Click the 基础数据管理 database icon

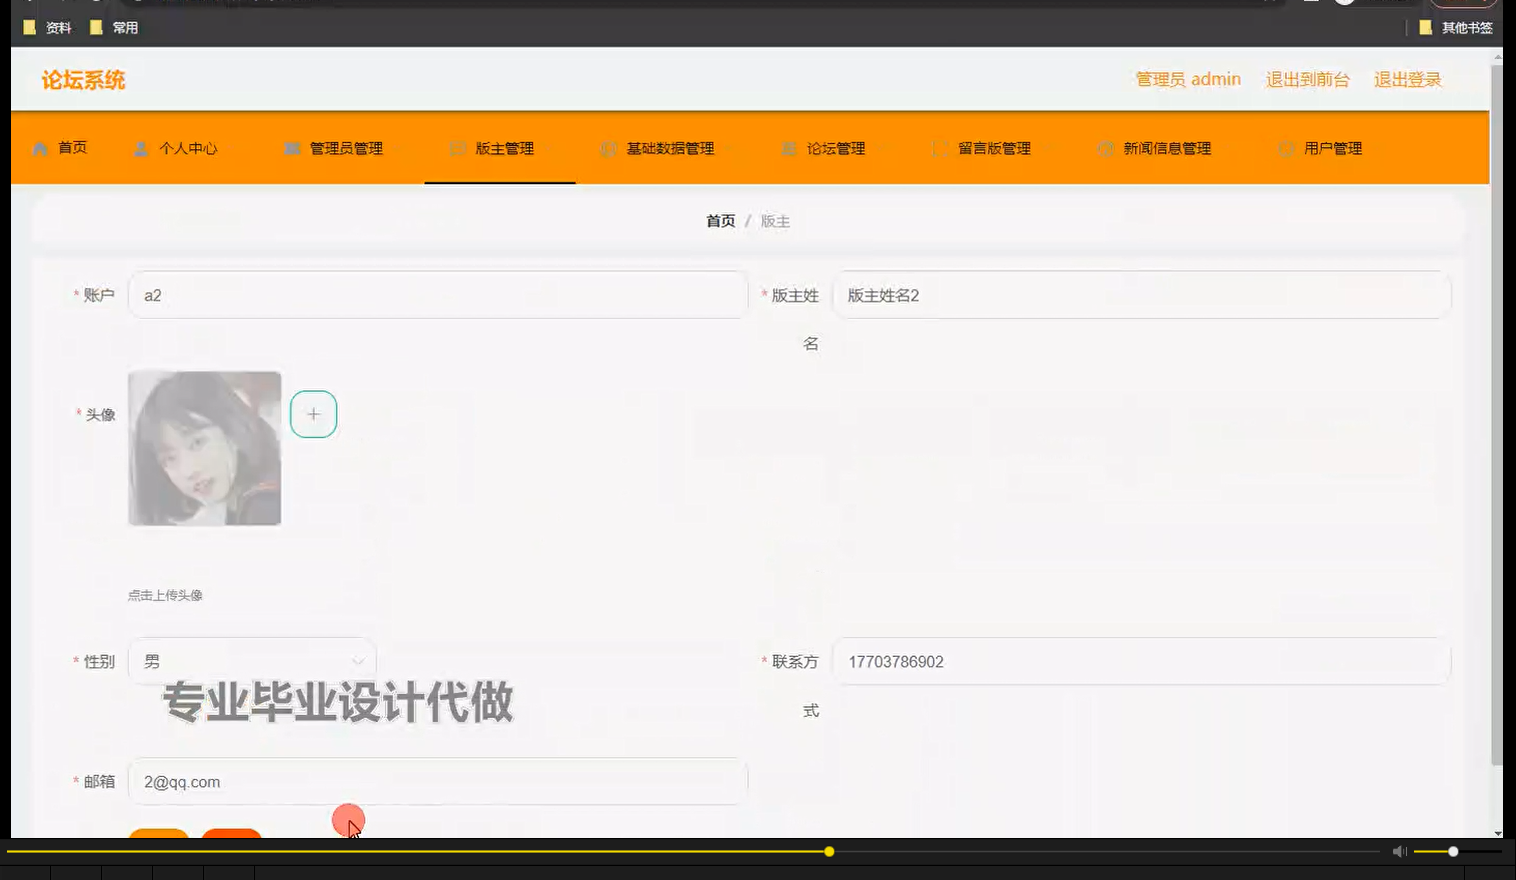(x=608, y=147)
